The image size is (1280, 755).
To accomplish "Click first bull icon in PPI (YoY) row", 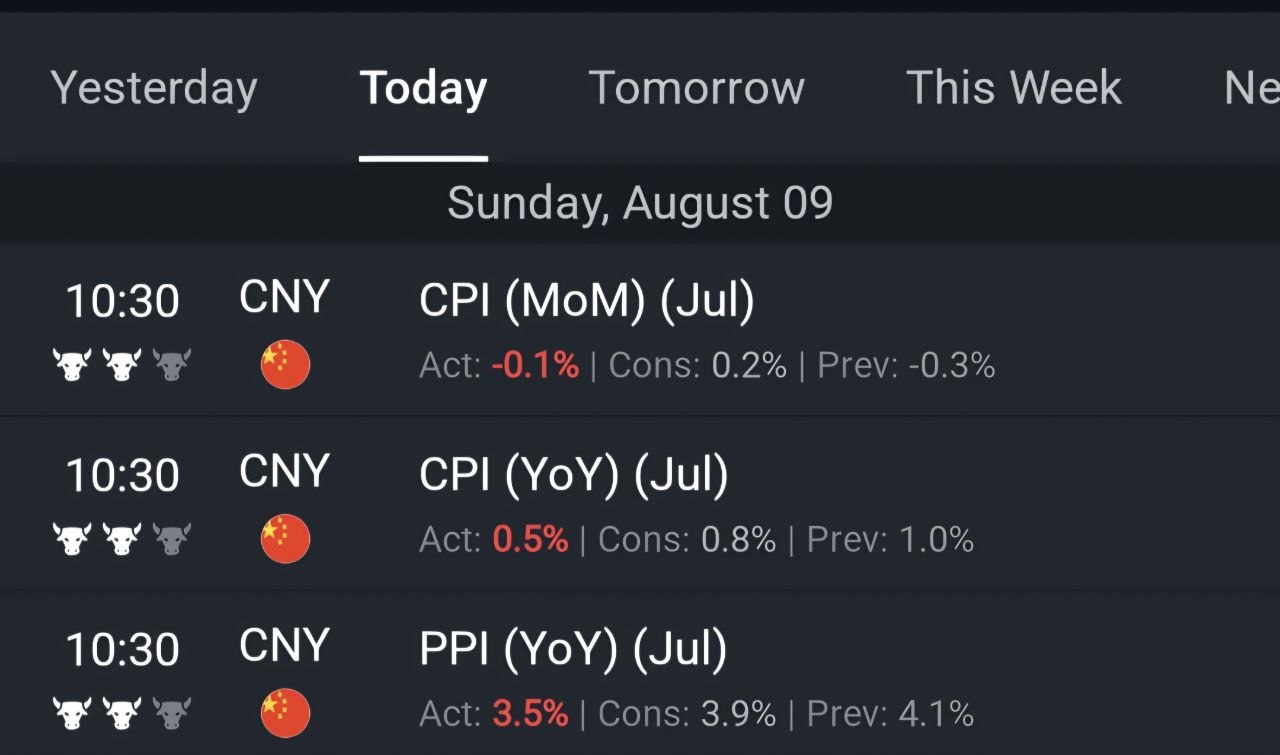I will [72, 713].
